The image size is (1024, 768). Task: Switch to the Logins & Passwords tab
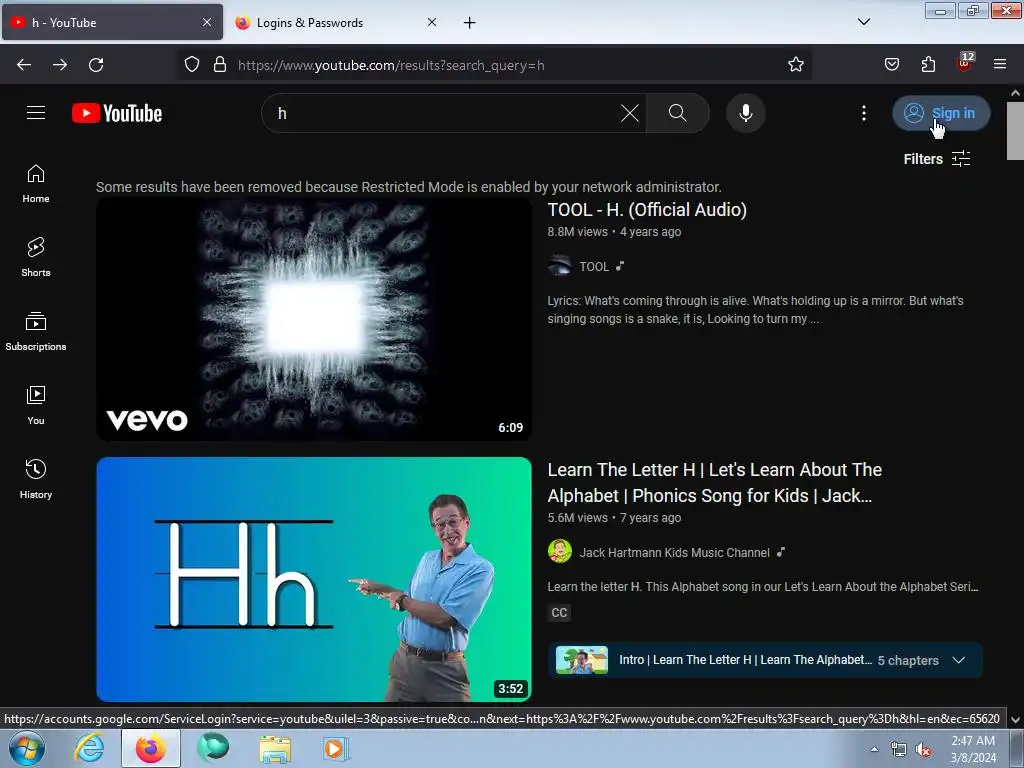(x=338, y=23)
